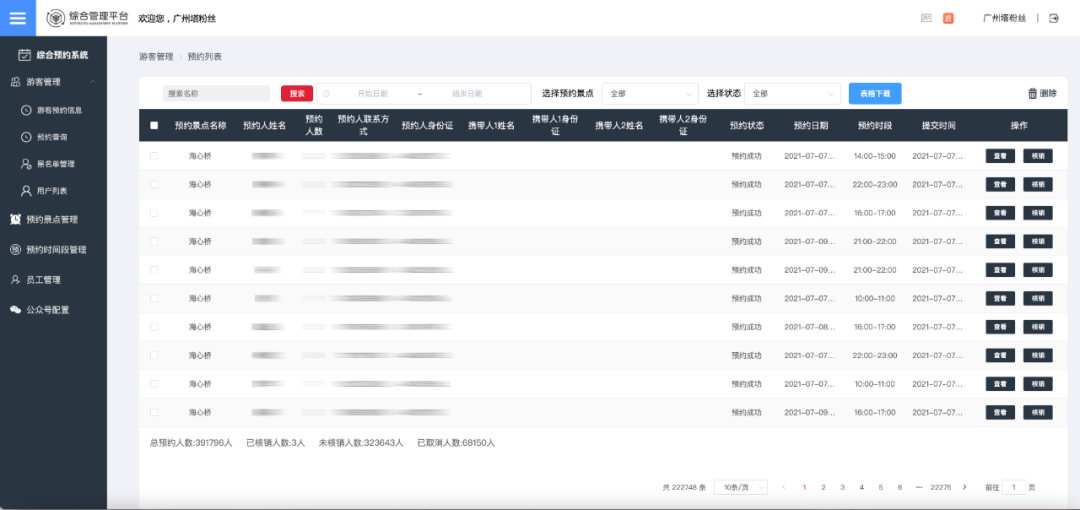The width and height of the screenshot is (1080, 510).
Task: Open 游客预约信息 in the sidebar
Action: [60, 110]
